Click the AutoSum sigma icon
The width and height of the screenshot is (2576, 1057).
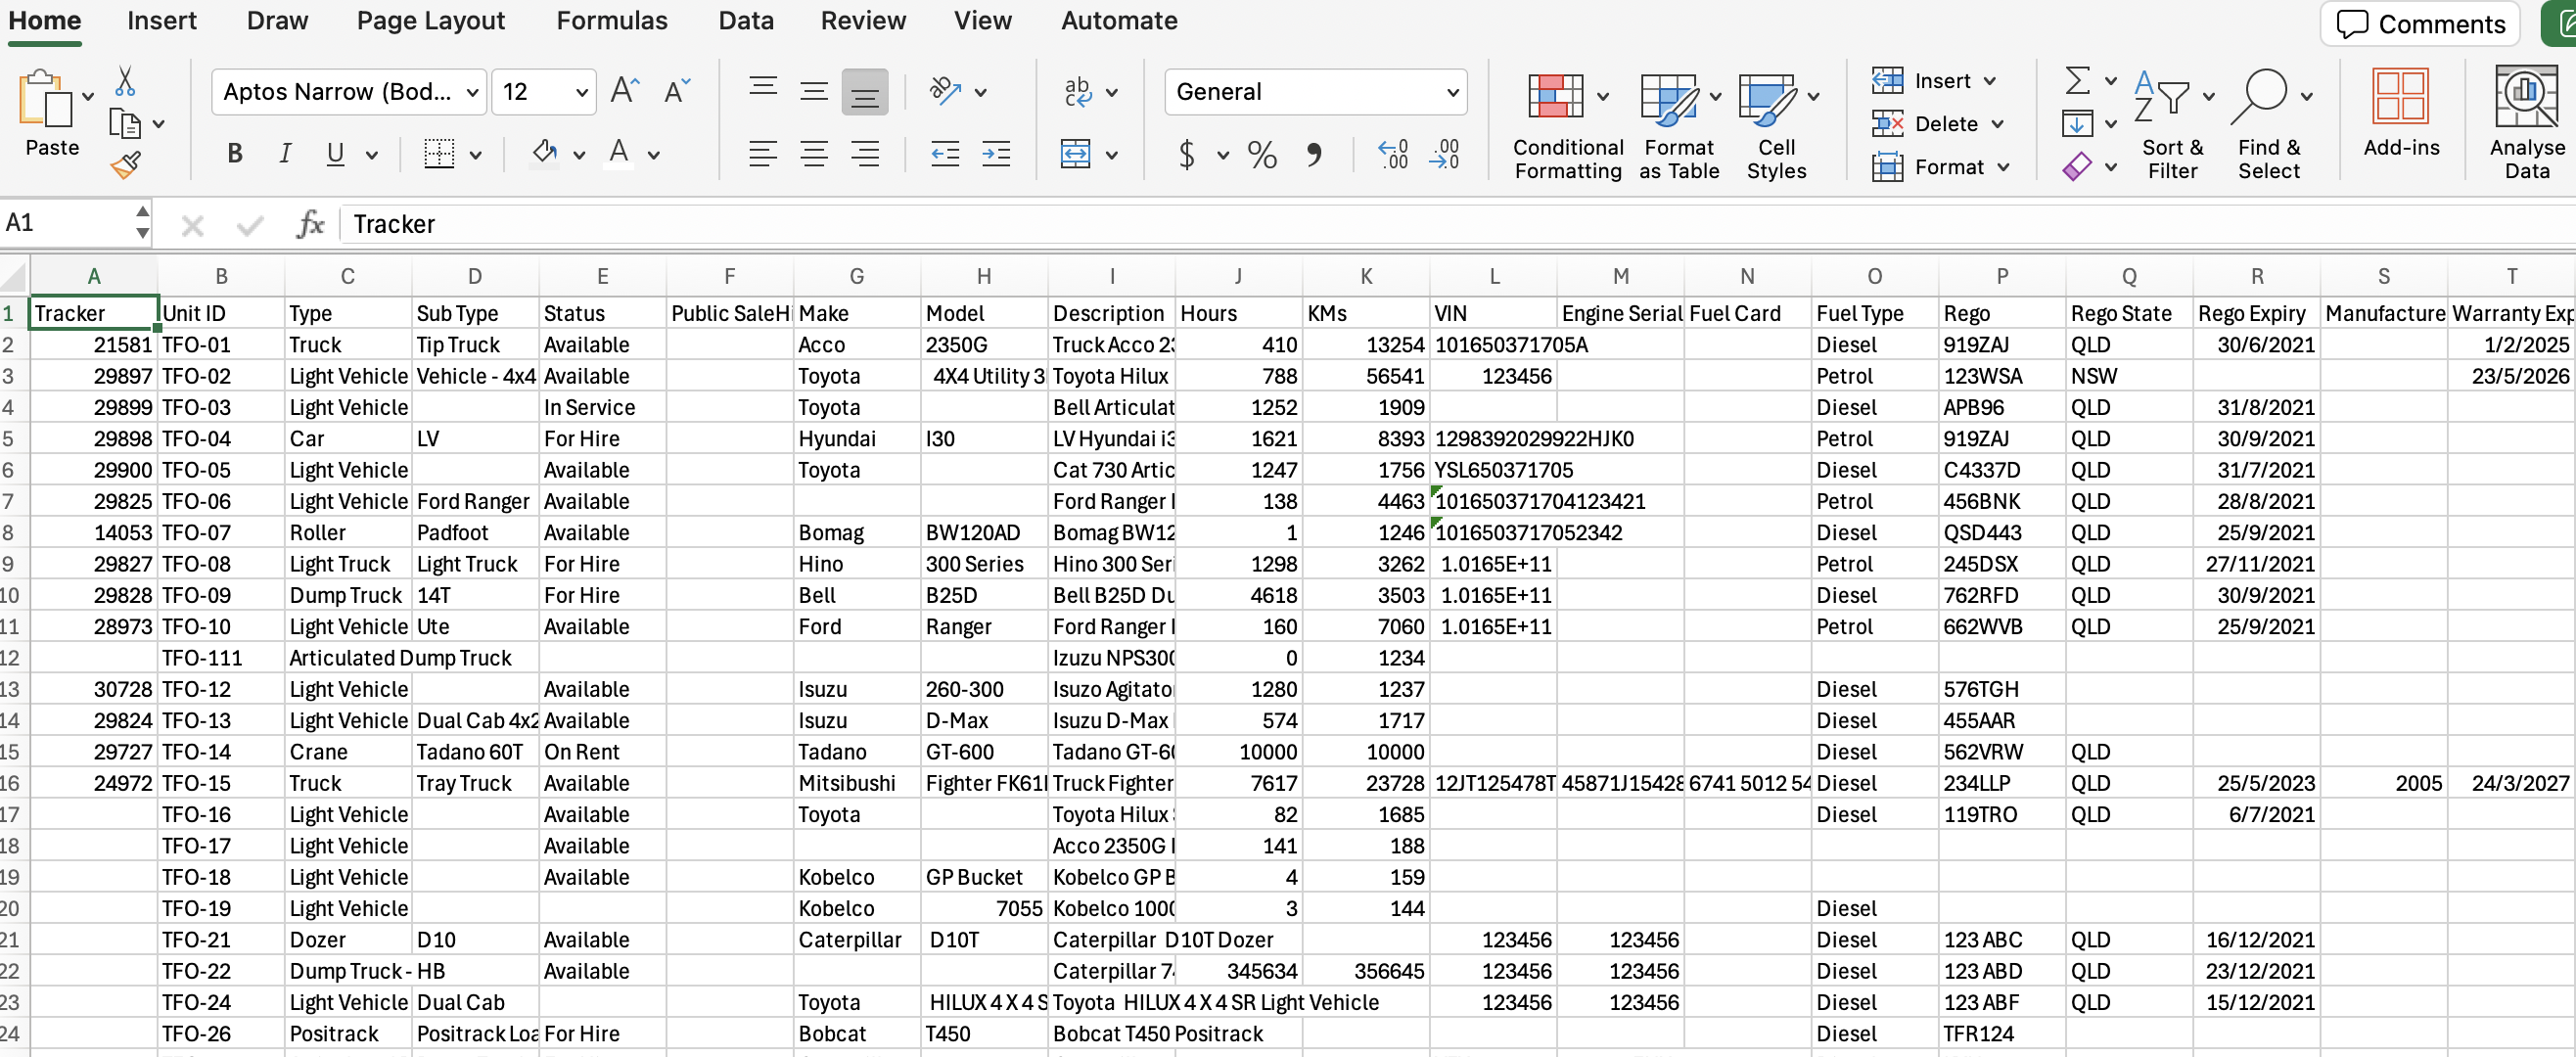[2077, 80]
